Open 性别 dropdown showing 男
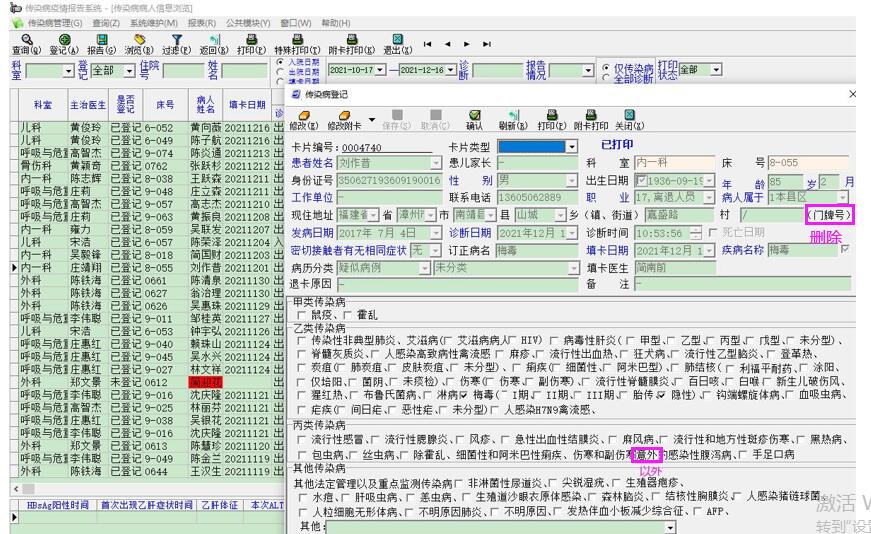871x534 pixels. click(572, 181)
